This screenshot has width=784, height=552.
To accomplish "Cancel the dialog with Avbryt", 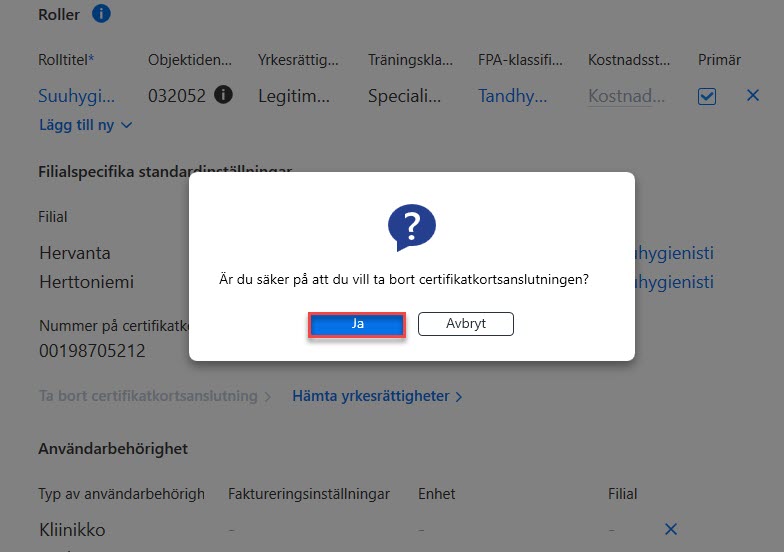I will point(466,324).
